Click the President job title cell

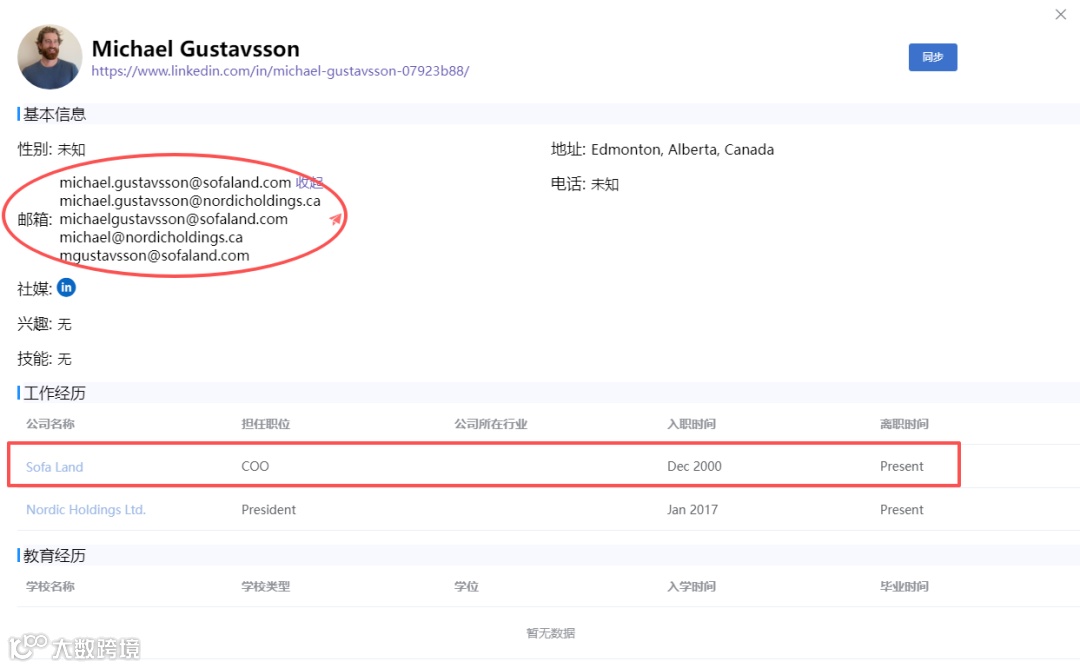pos(269,510)
